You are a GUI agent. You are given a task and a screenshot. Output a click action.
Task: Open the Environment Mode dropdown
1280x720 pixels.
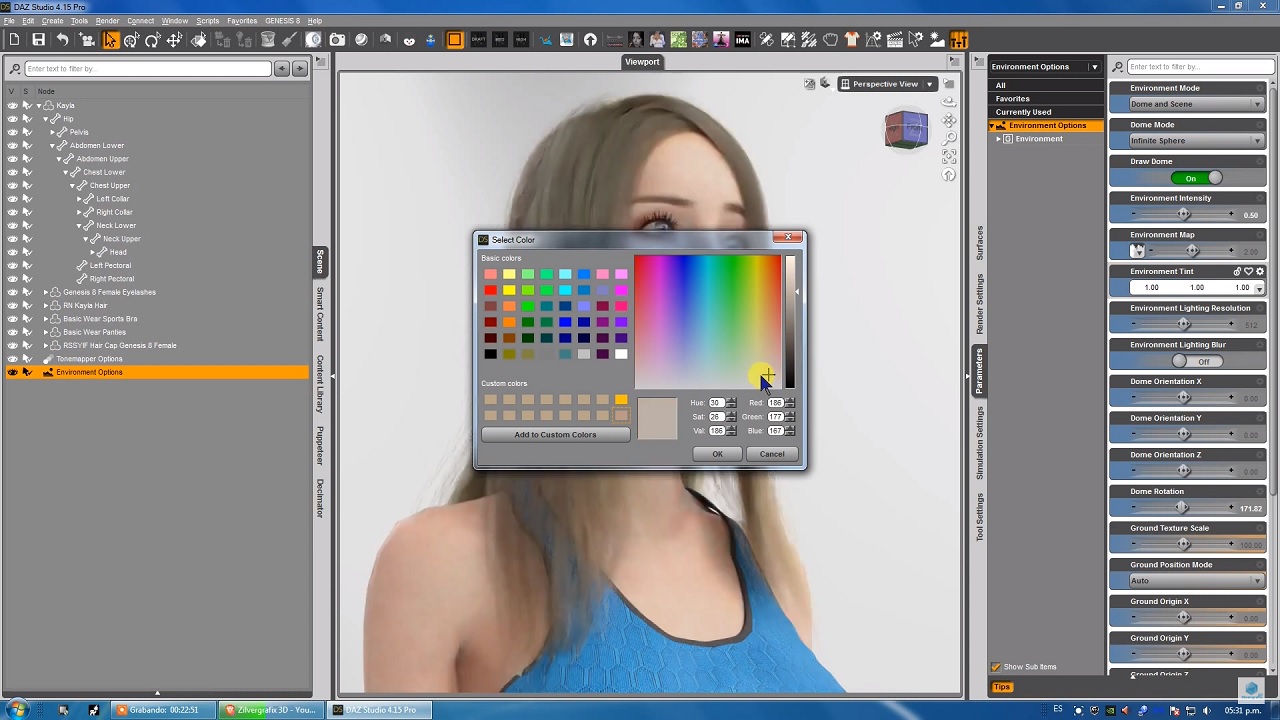point(1196,104)
